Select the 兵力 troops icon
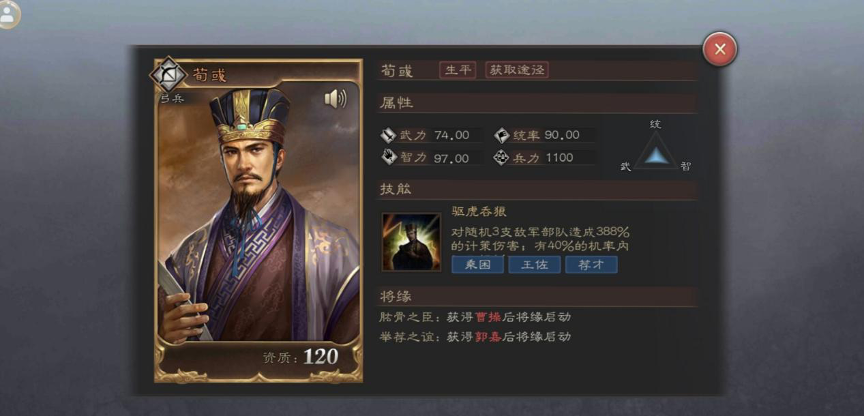Viewport: 864px width, 416px height. 501,158
